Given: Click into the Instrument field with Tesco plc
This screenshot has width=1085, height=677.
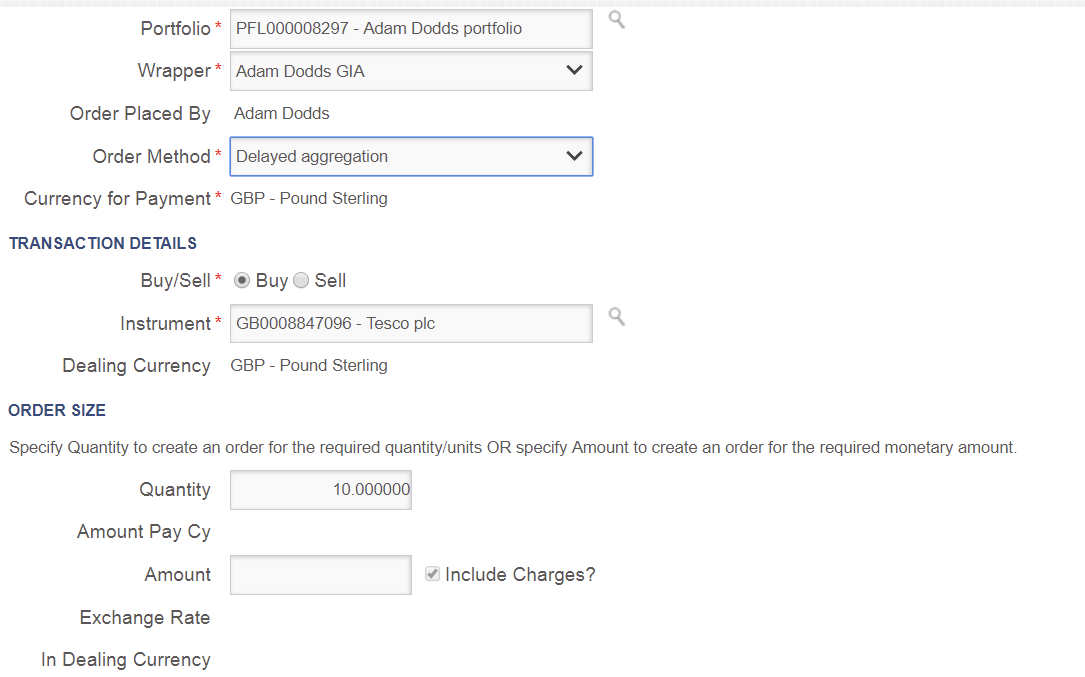Looking at the screenshot, I should coord(411,323).
